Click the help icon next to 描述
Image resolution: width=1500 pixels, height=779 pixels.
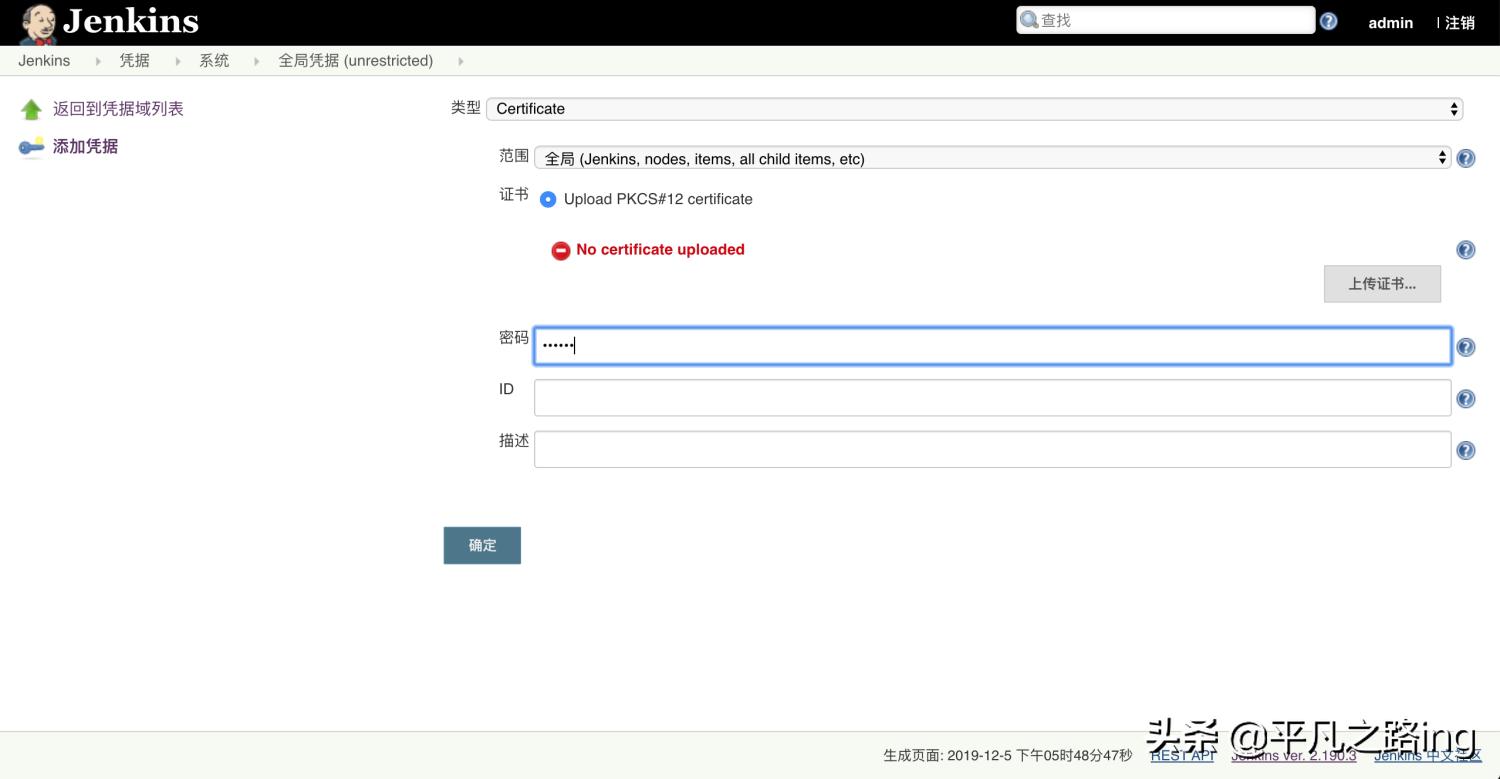tap(1465, 450)
